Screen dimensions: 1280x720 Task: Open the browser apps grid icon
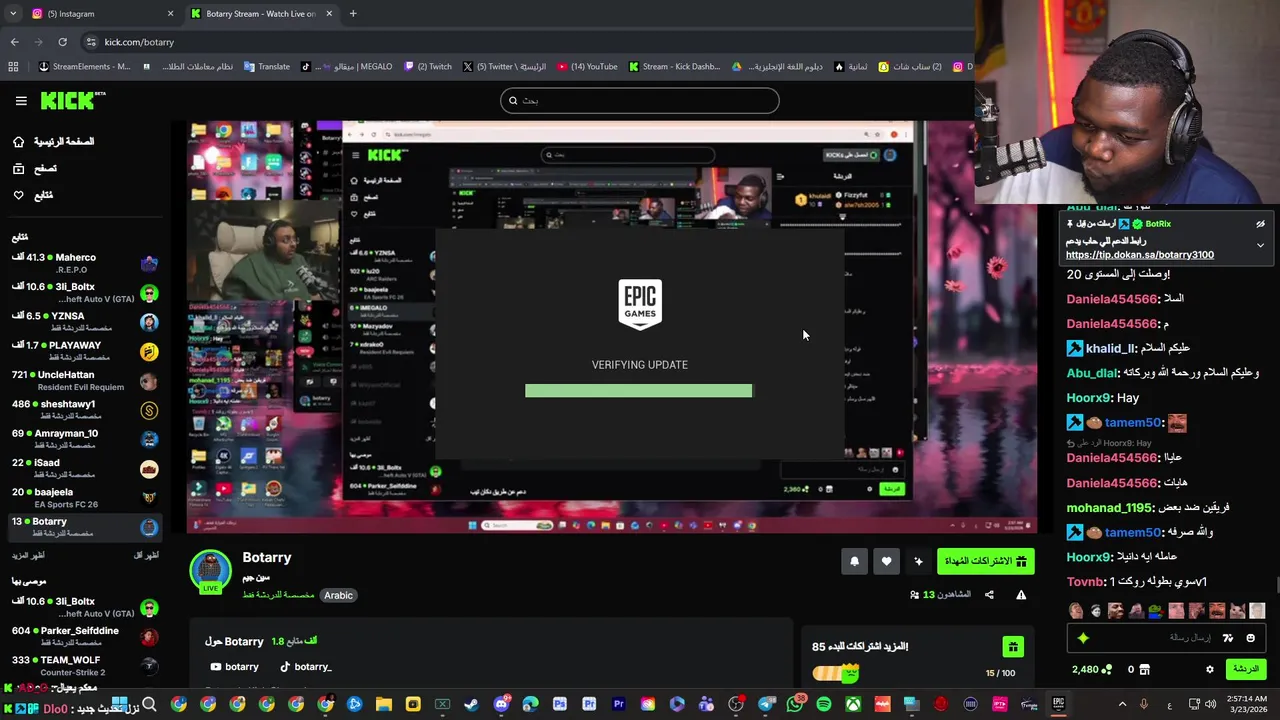13,67
